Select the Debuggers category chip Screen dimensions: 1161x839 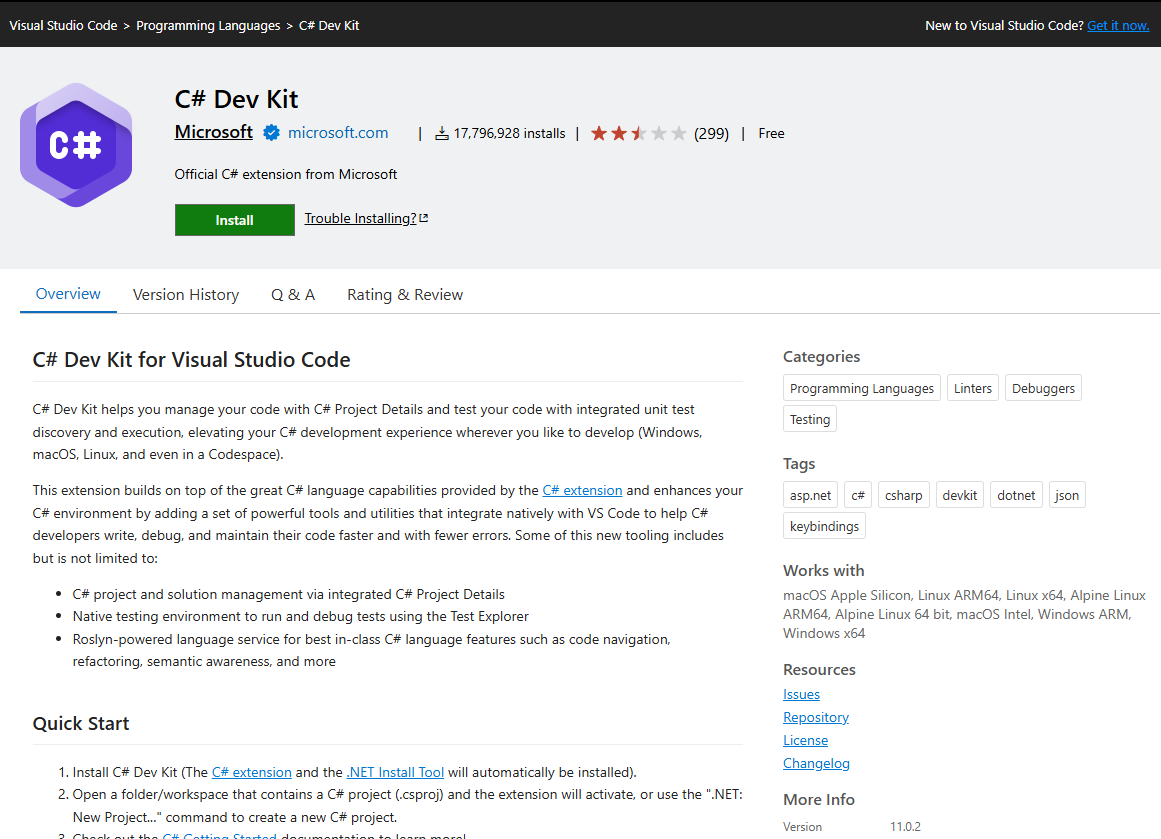1043,388
